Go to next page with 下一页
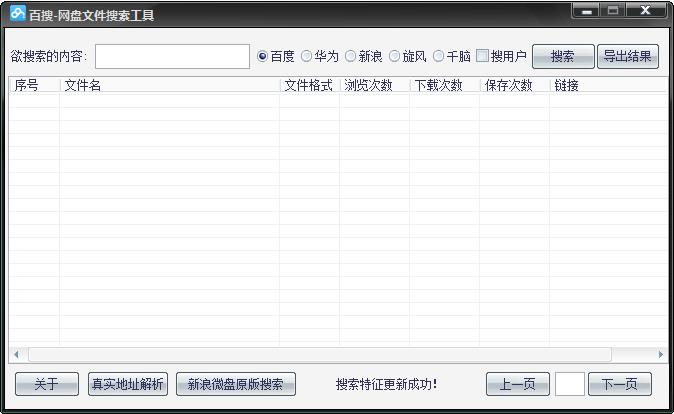This screenshot has width=674, height=414. click(x=619, y=384)
